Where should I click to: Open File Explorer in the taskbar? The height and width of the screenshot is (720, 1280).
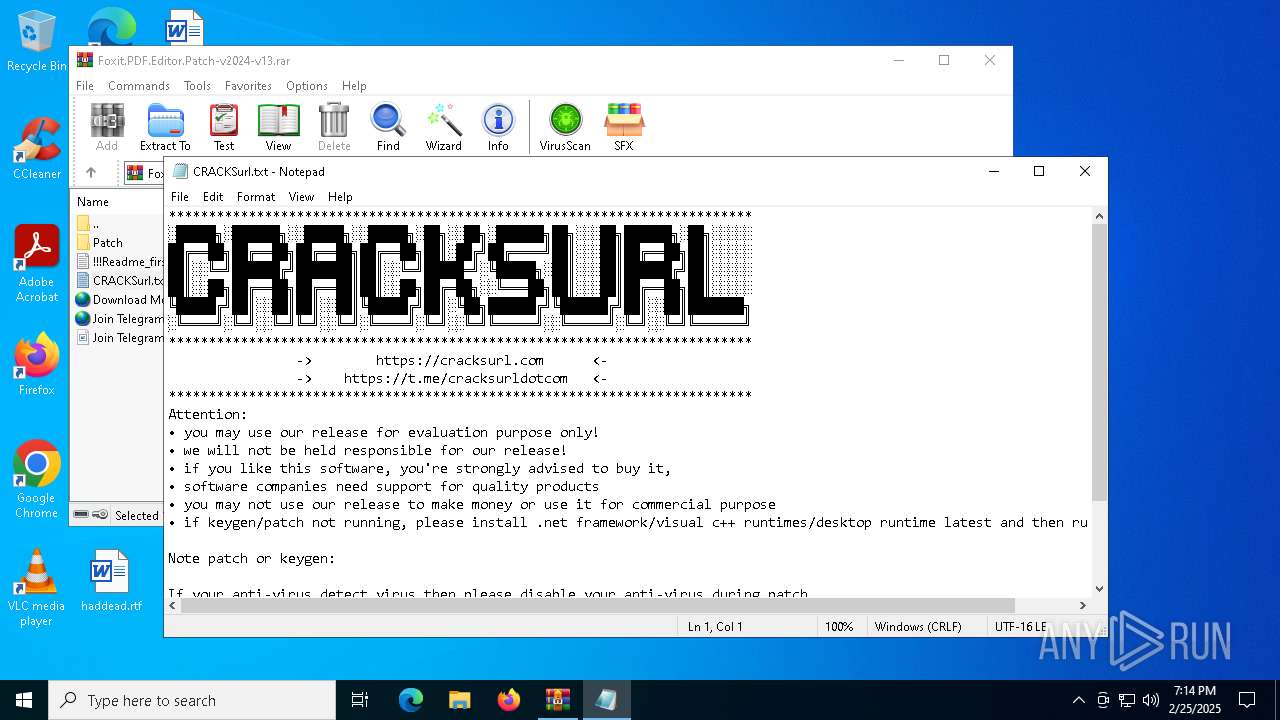pyautogui.click(x=459, y=700)
